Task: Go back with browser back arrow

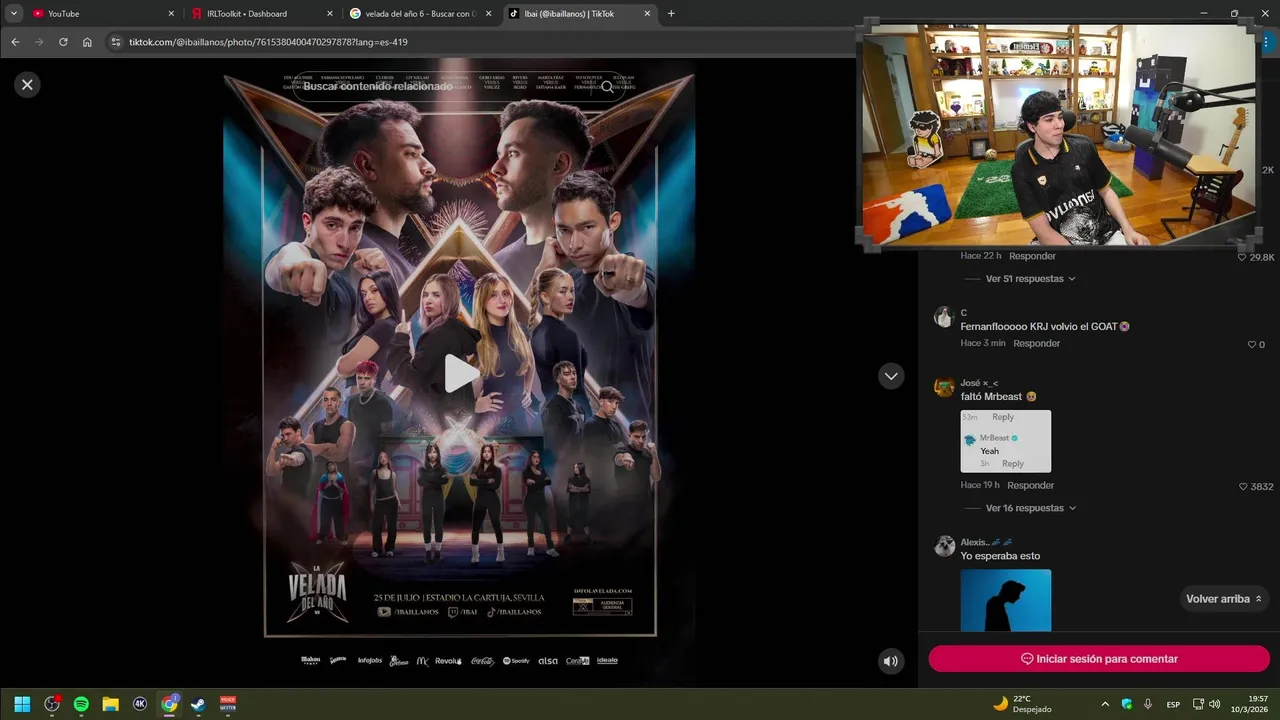Action: pos(15,42)
